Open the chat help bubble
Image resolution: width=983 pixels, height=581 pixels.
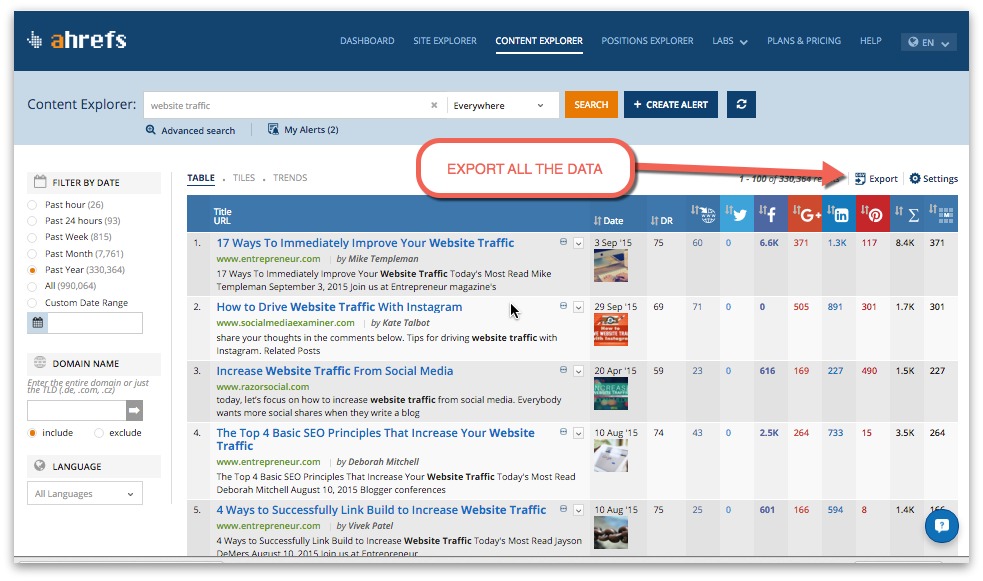point(942,526)
